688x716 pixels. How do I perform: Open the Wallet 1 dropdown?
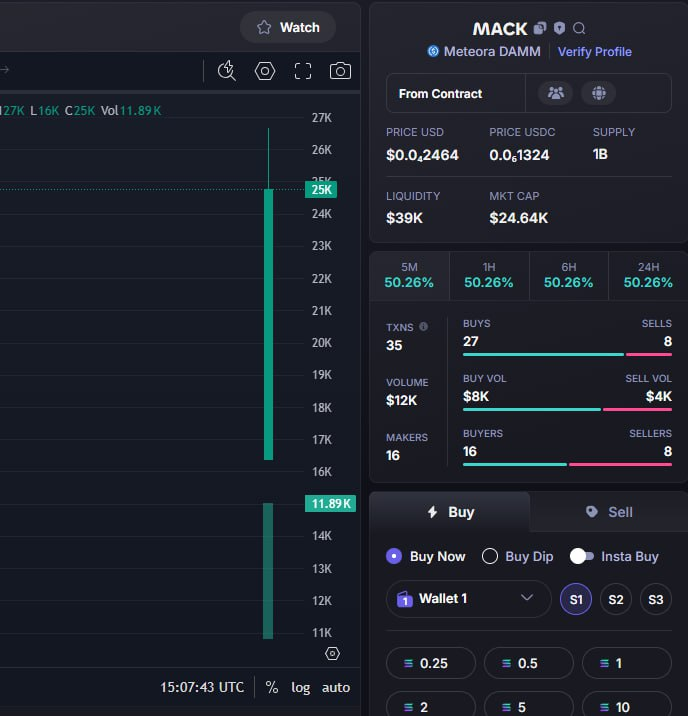[468, 599]
